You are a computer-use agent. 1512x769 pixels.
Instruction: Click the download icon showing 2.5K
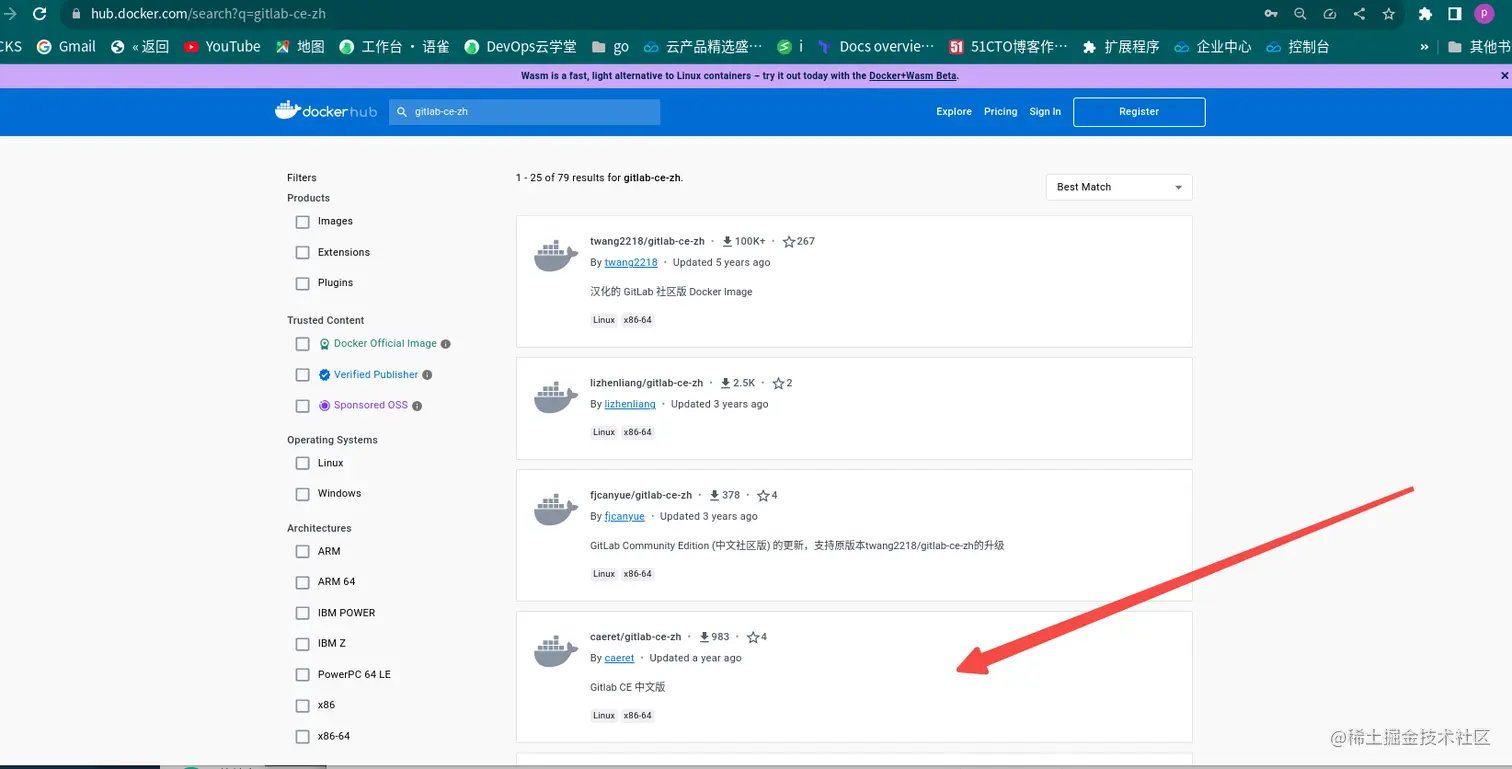725,383
